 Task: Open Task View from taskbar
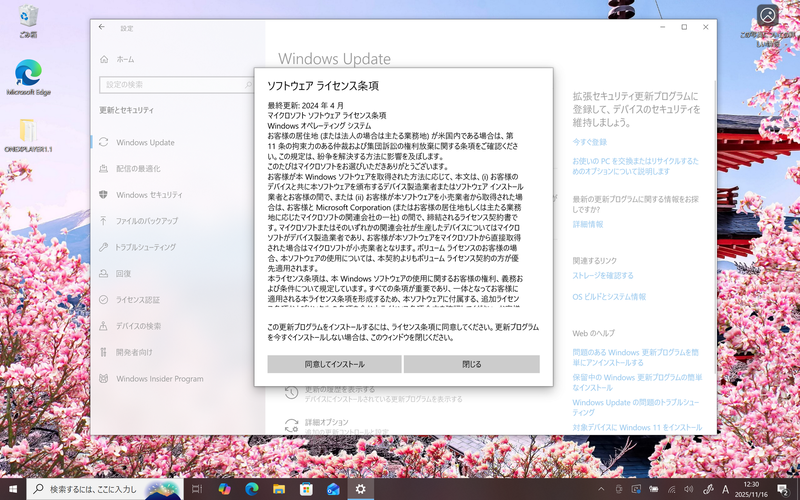tap(197, 489)
